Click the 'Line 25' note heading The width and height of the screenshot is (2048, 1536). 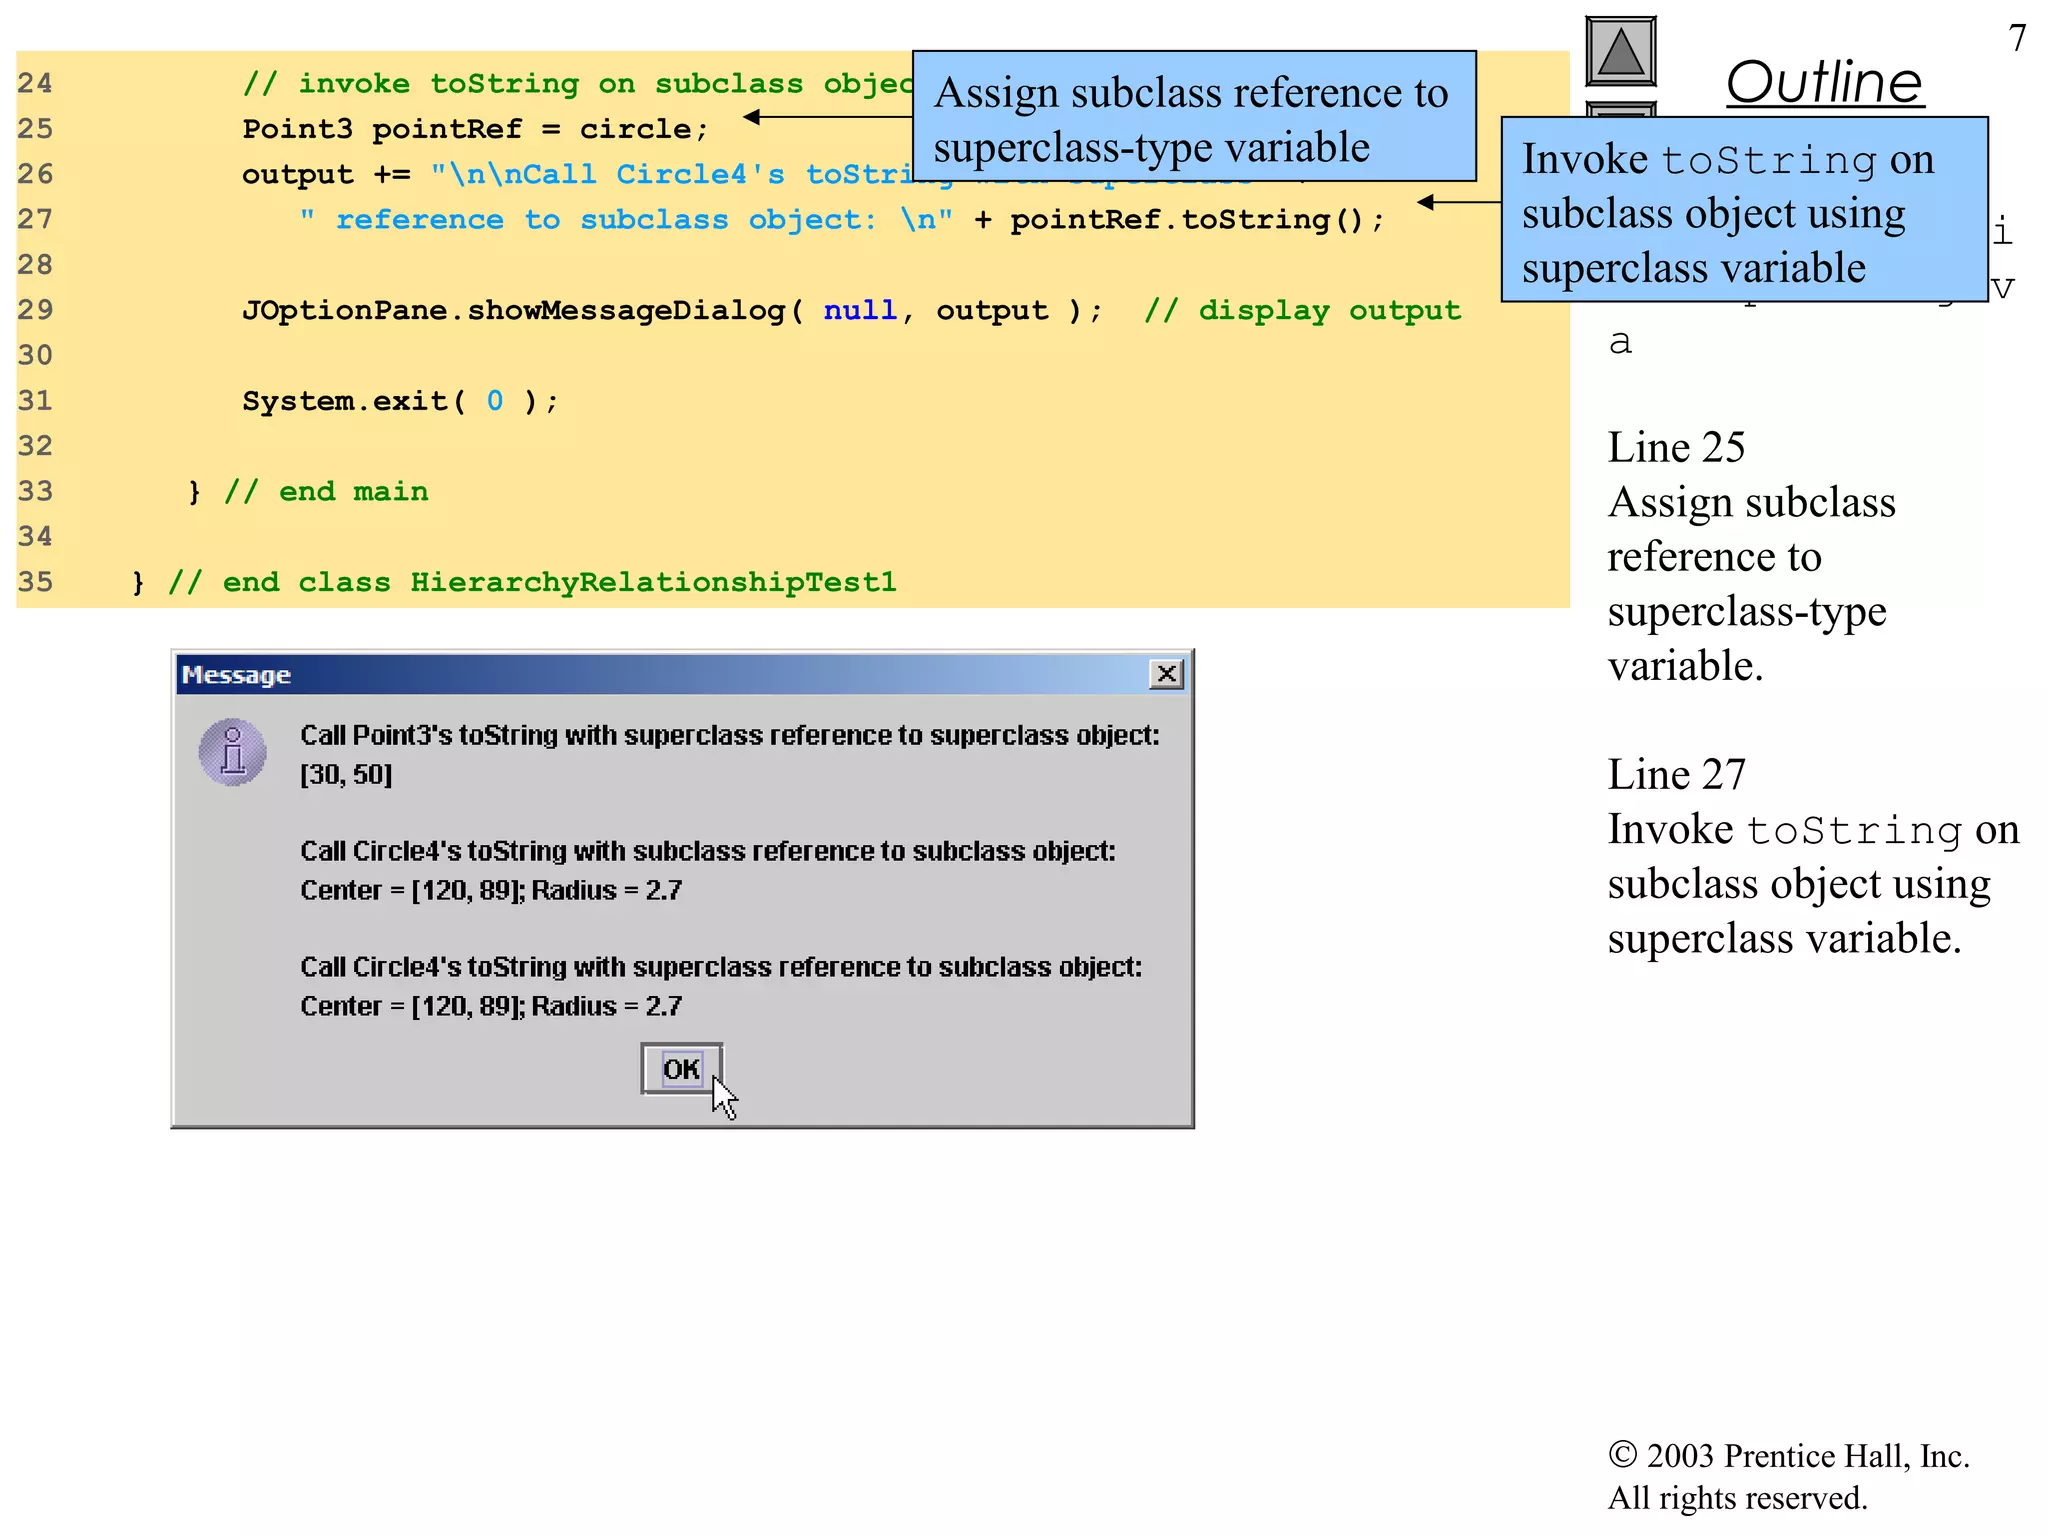[1676, 447]
